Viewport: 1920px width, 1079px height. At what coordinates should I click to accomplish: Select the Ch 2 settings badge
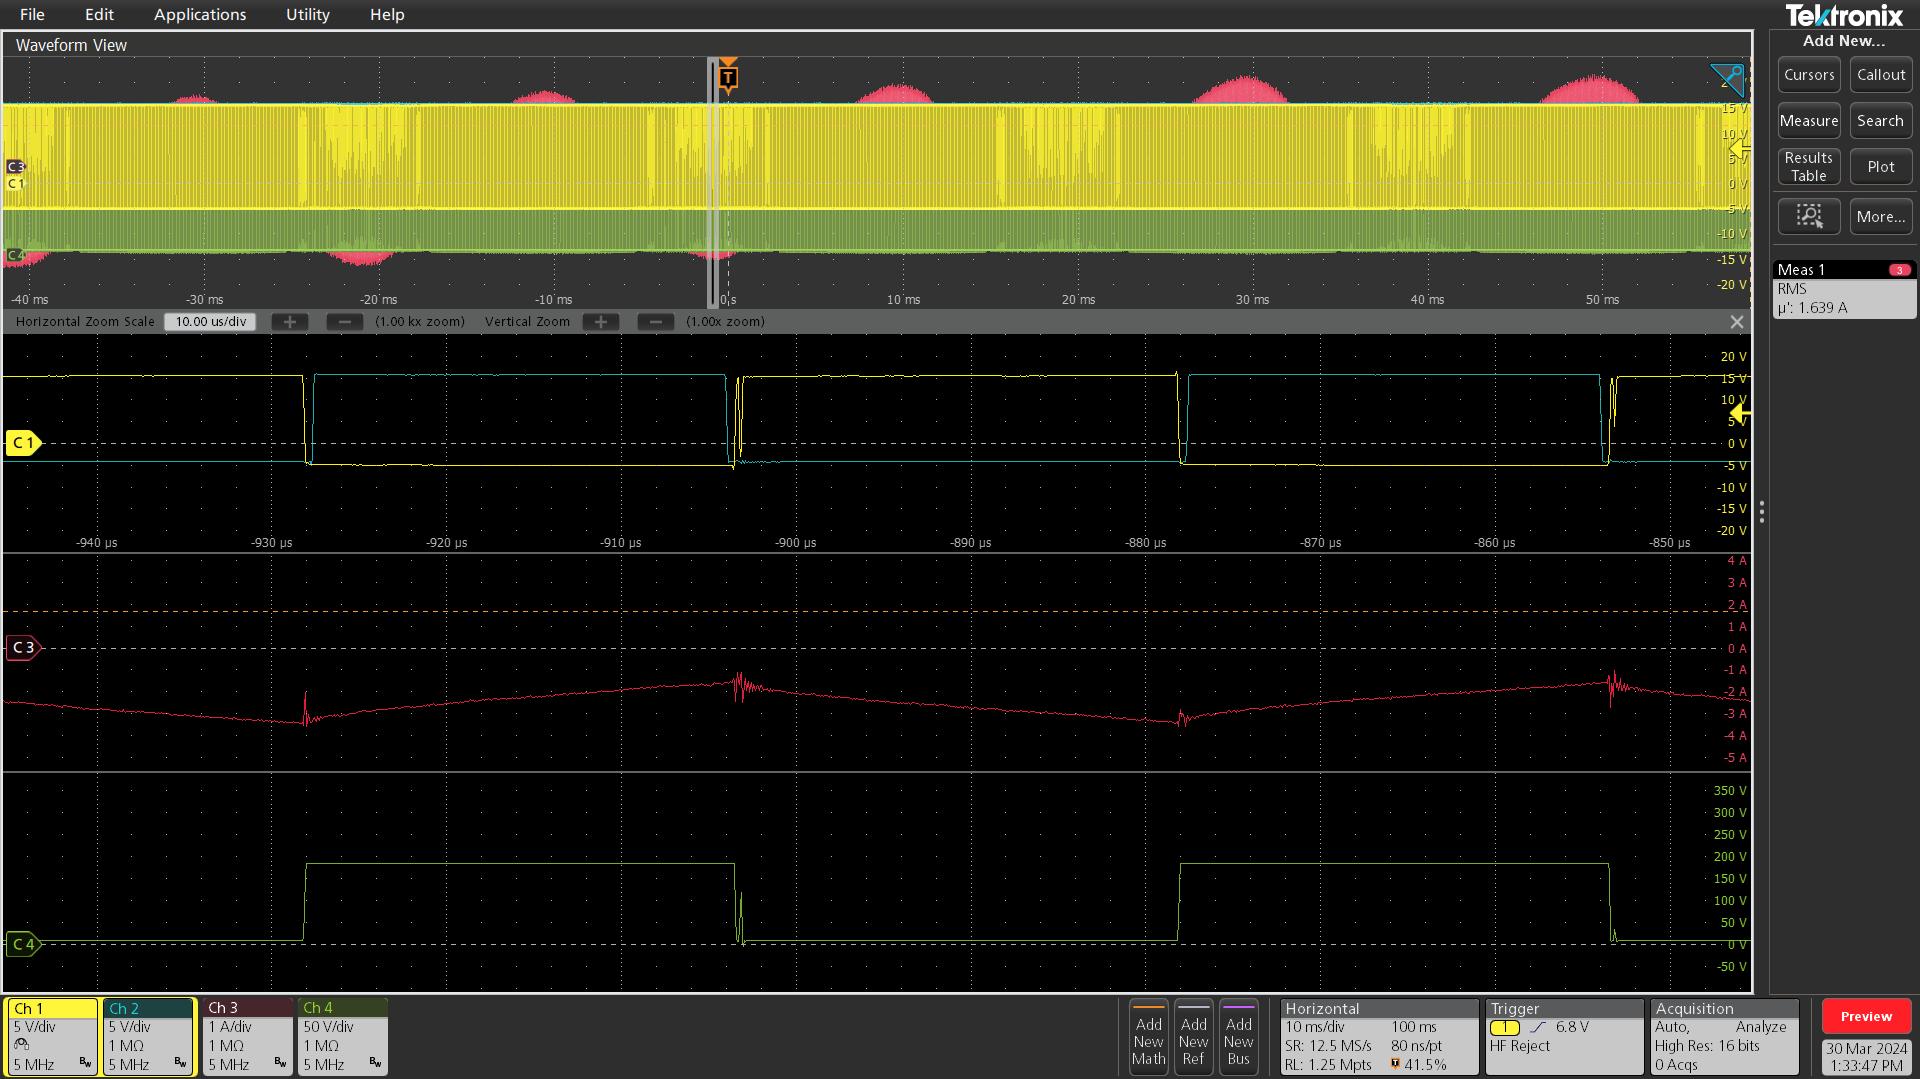148,1036
